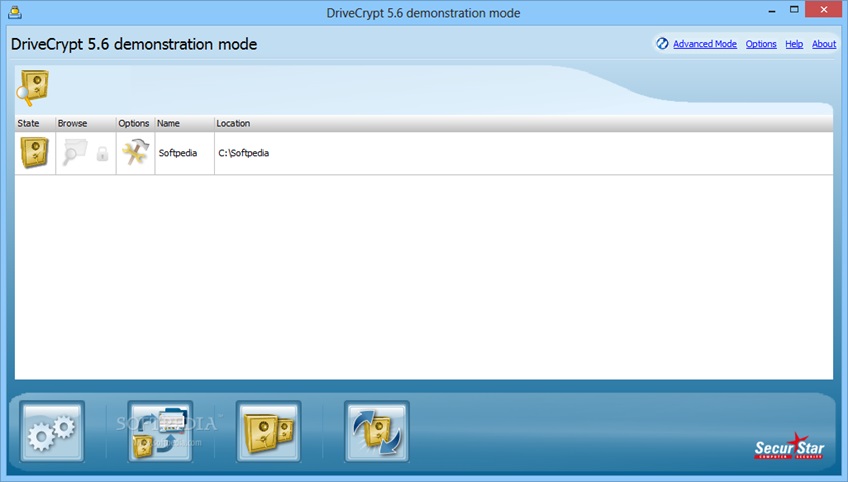Maximize the DriveCrypt window

pyautogui.click(x=794, y=10)
